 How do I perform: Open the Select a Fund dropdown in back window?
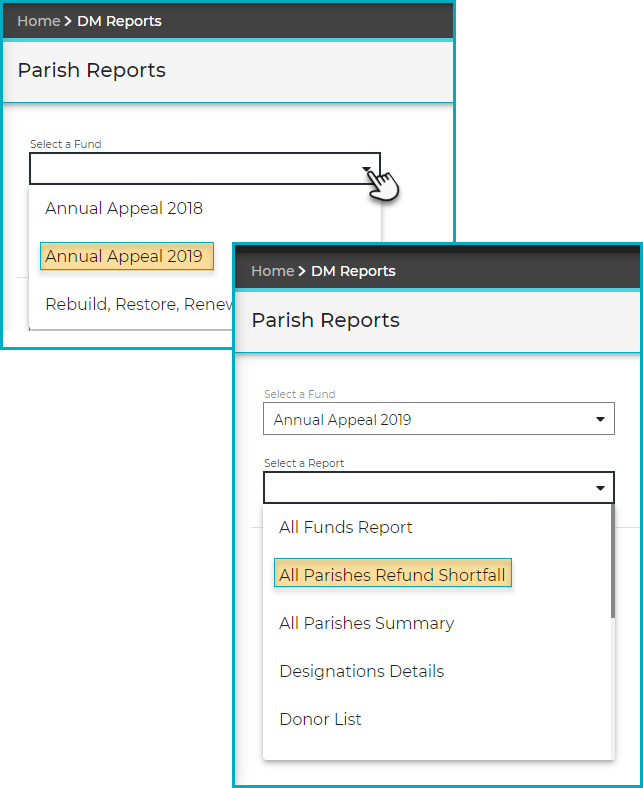click(205, 168)
